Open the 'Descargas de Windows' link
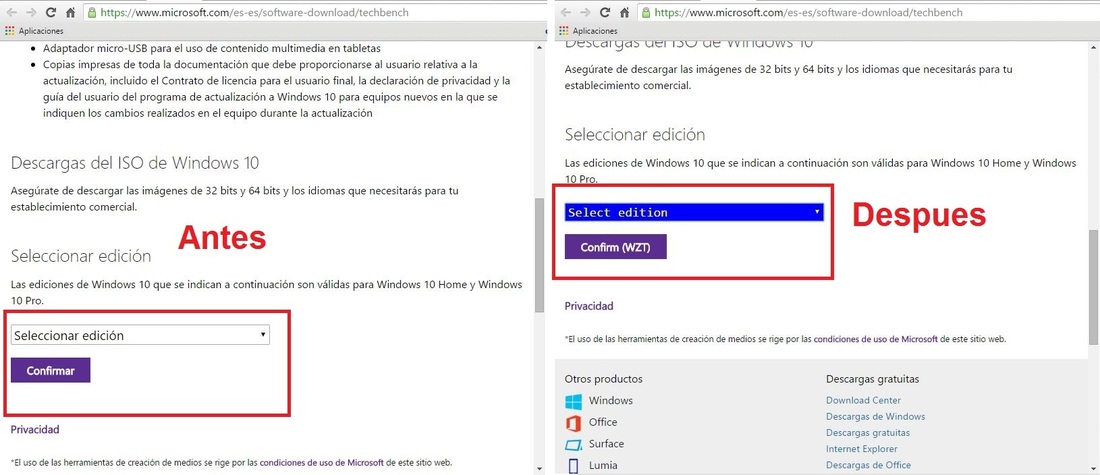This screenshot has height=475, width=1100. click(876, 417)
